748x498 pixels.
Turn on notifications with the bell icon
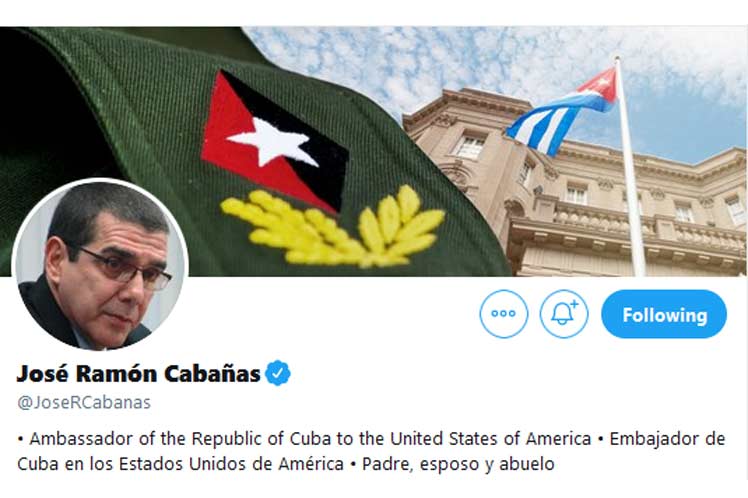(x=564, y=314)
